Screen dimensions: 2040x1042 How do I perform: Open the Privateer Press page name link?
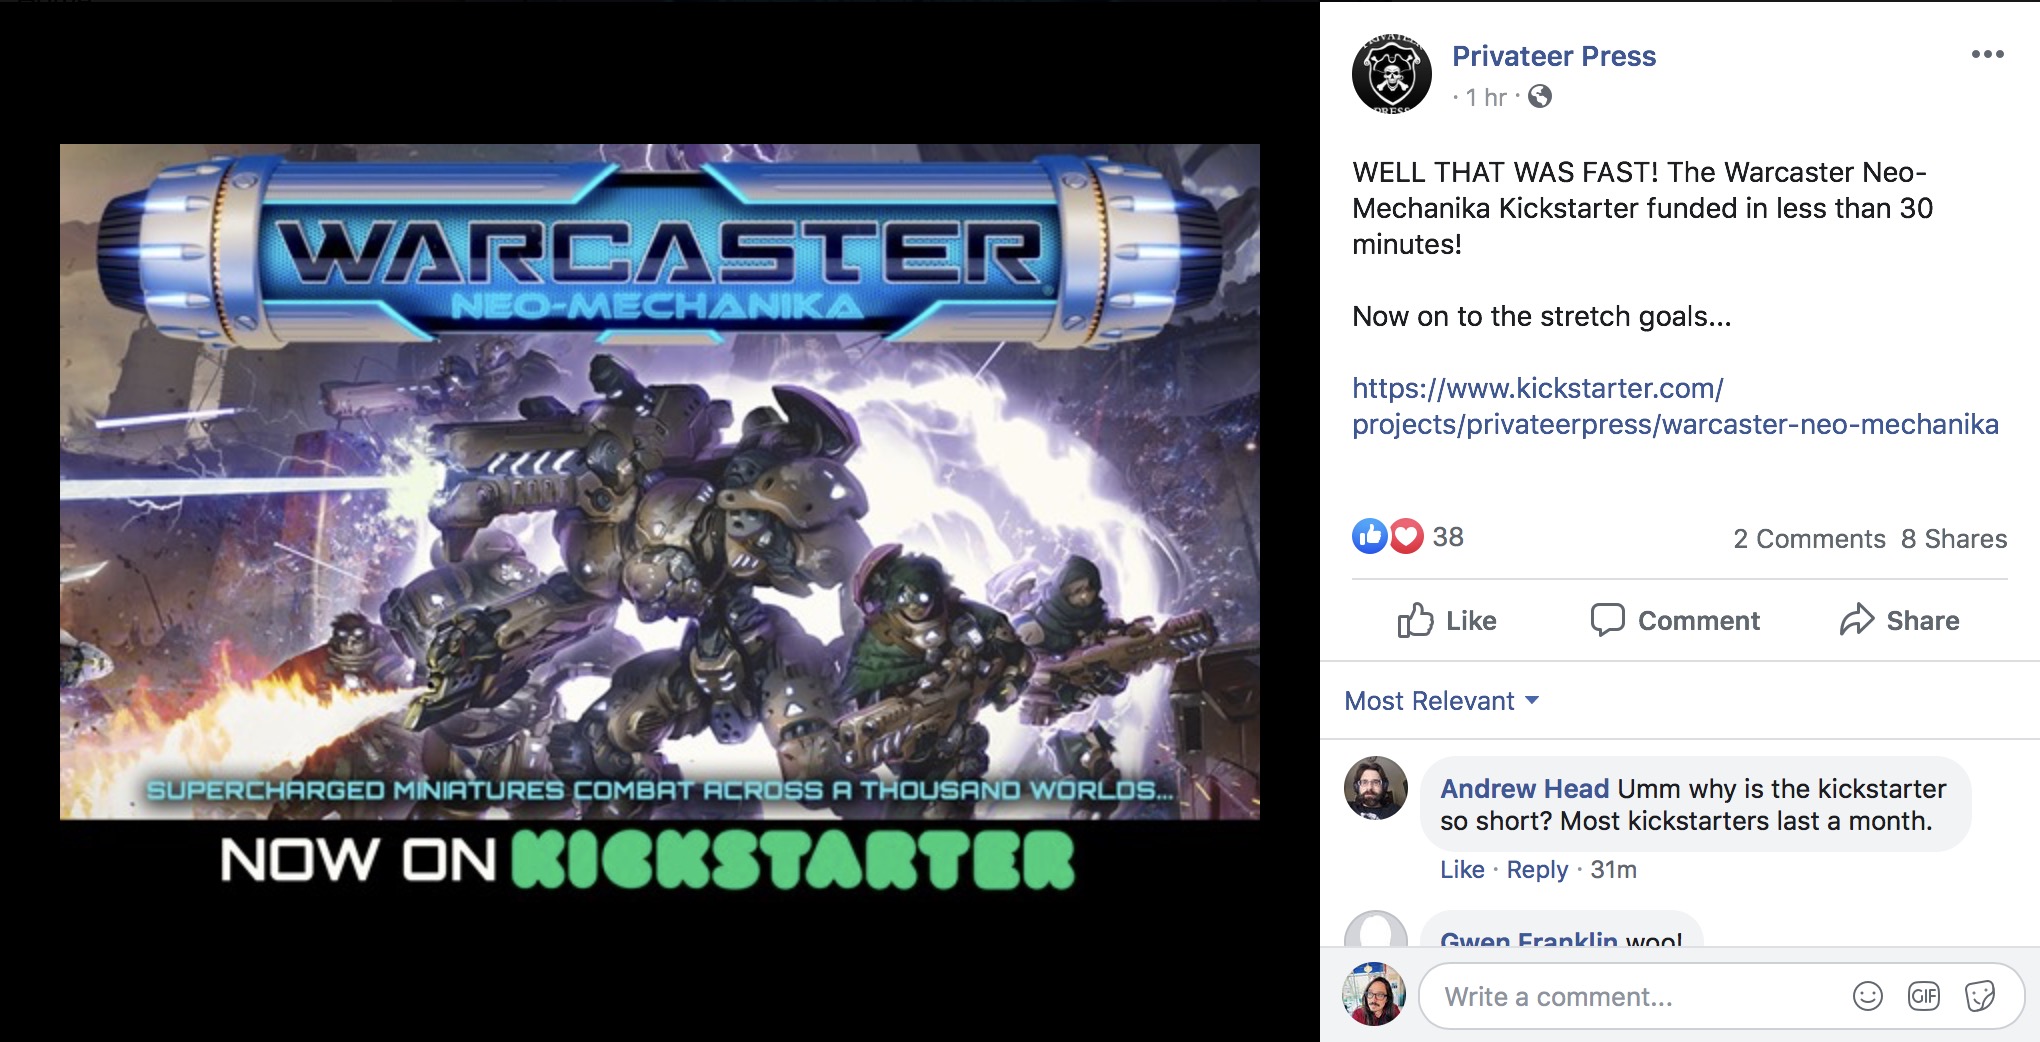1553,56
